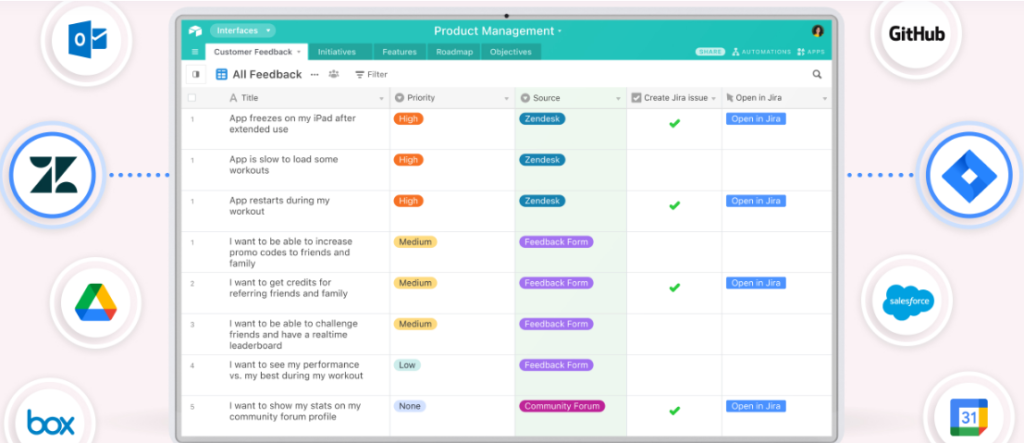Click the Airtable logo in header
Viewport: 1024px width, 443px height.
coord(195,31)
